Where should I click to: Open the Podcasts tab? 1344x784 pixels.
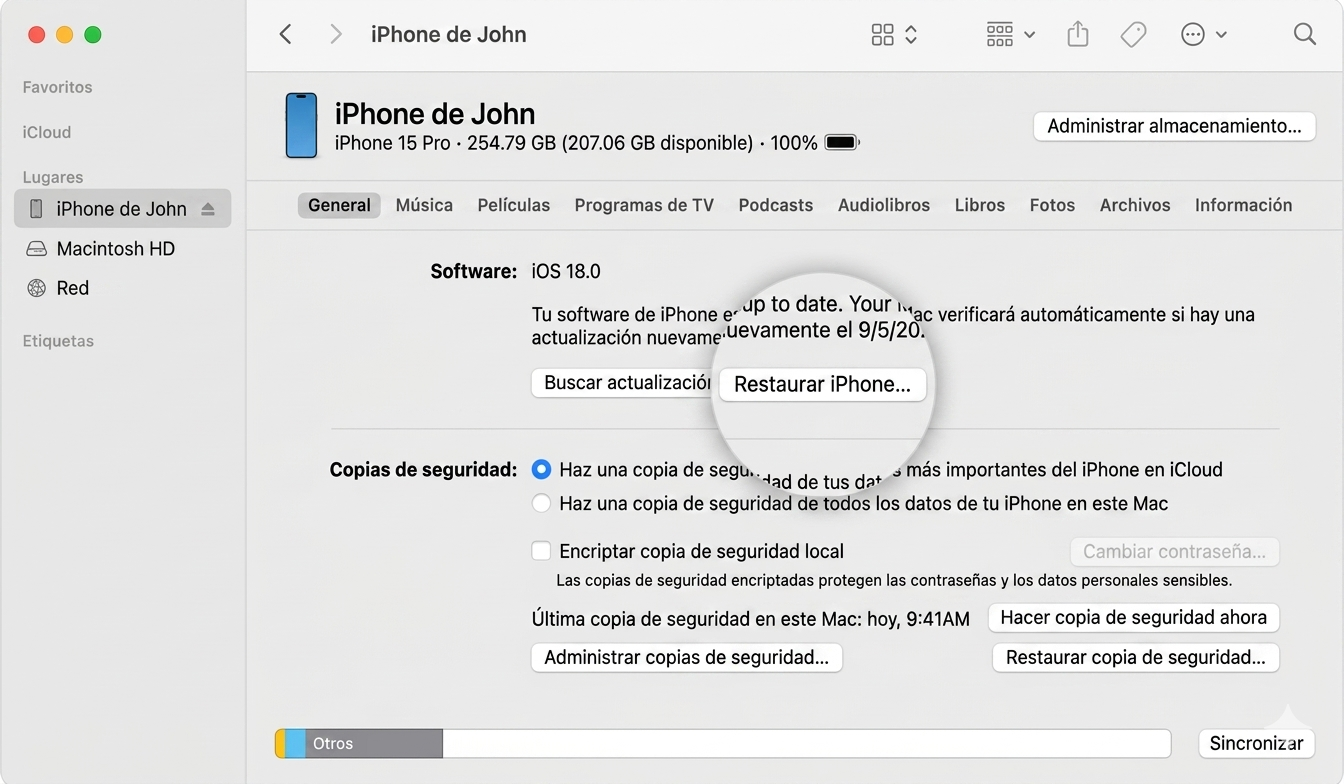click(x=776, y=205)
